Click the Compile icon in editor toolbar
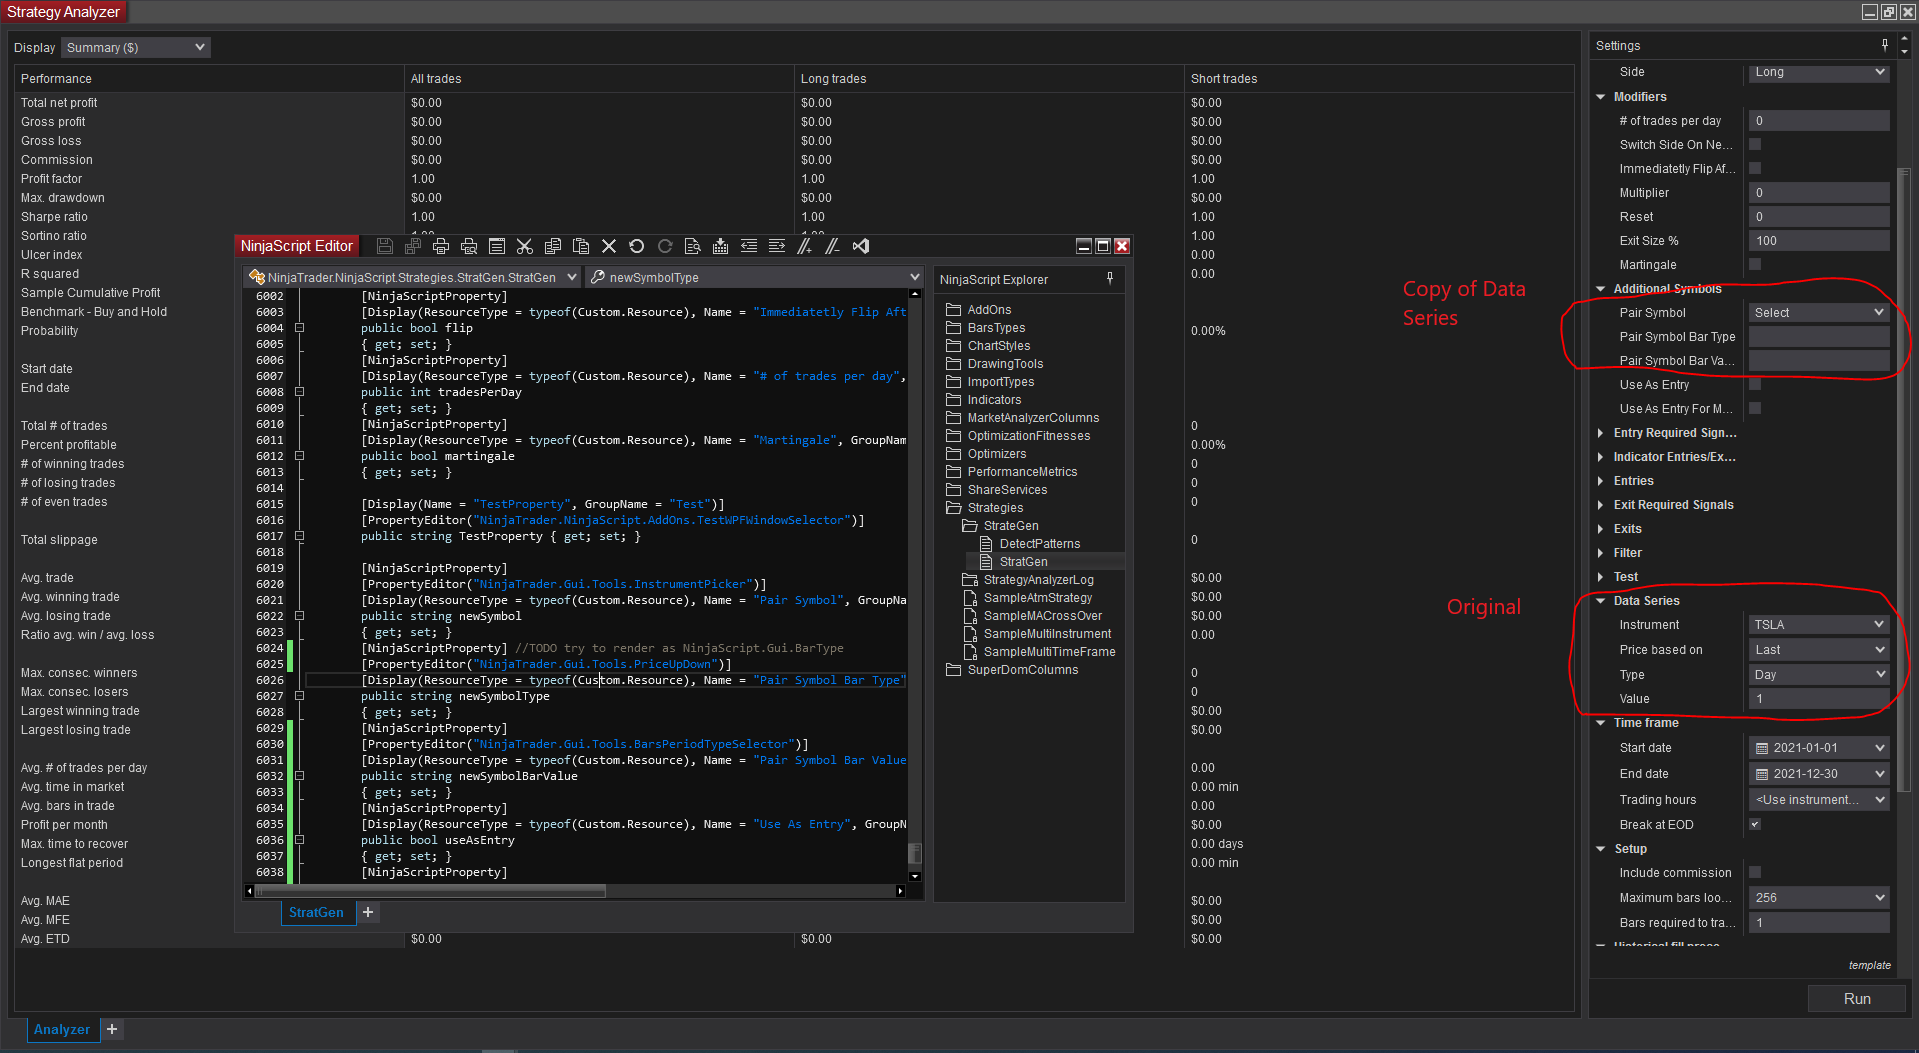 click(x=720, y=246)
